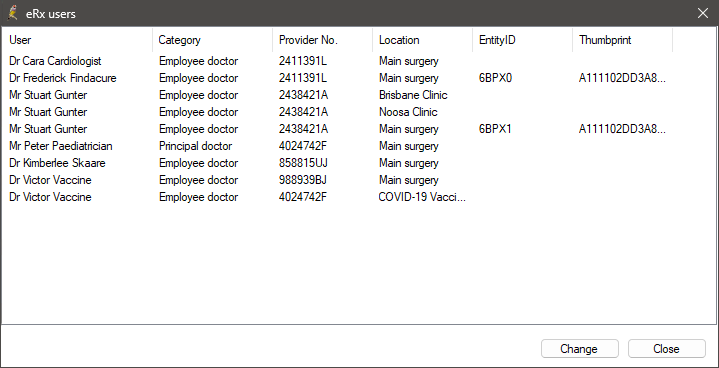Click the EntityID column header
This screenshot has width=719, height=368.
522,40
